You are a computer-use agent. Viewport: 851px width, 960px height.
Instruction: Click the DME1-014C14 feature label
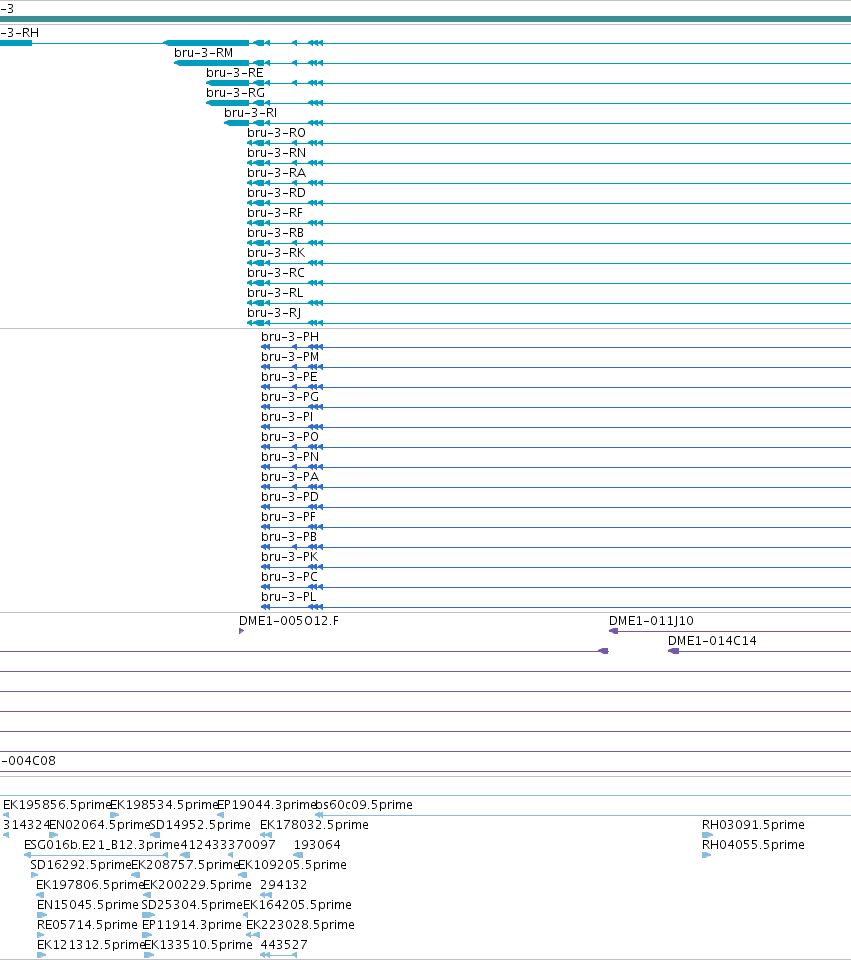pos(712,640)
